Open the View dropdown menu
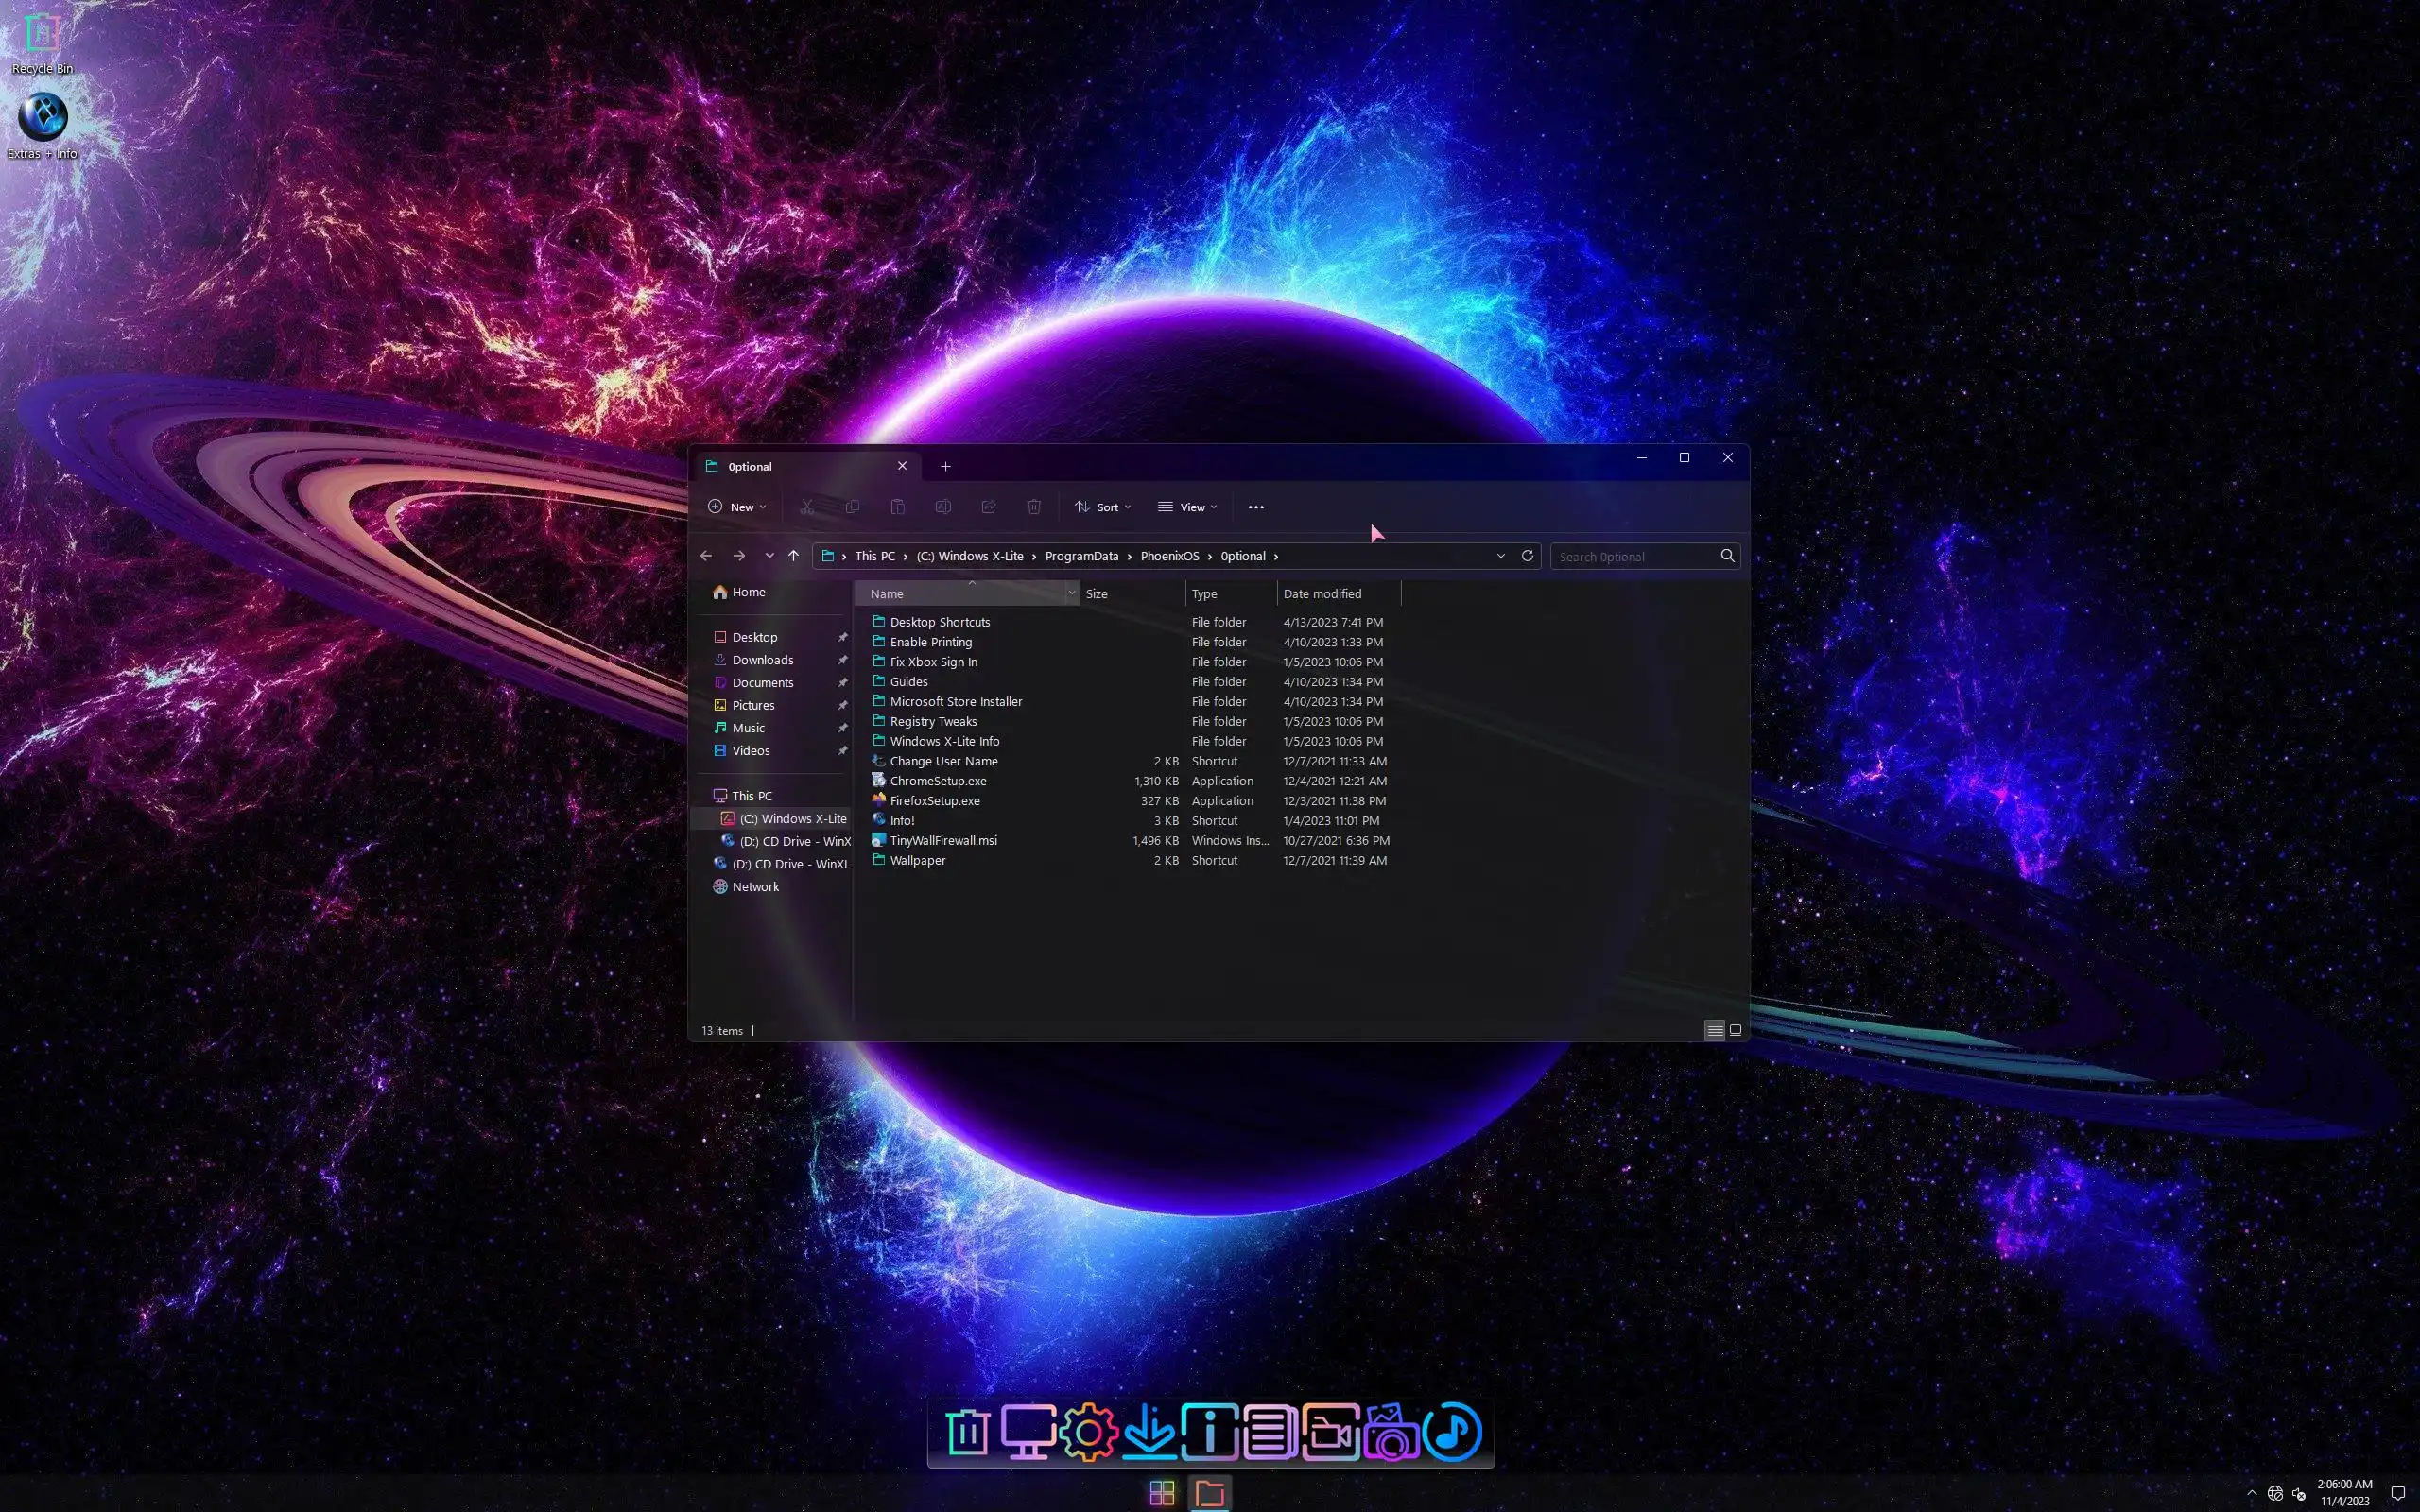This screenshot has width=2420, height=1512. (1187, 507)
